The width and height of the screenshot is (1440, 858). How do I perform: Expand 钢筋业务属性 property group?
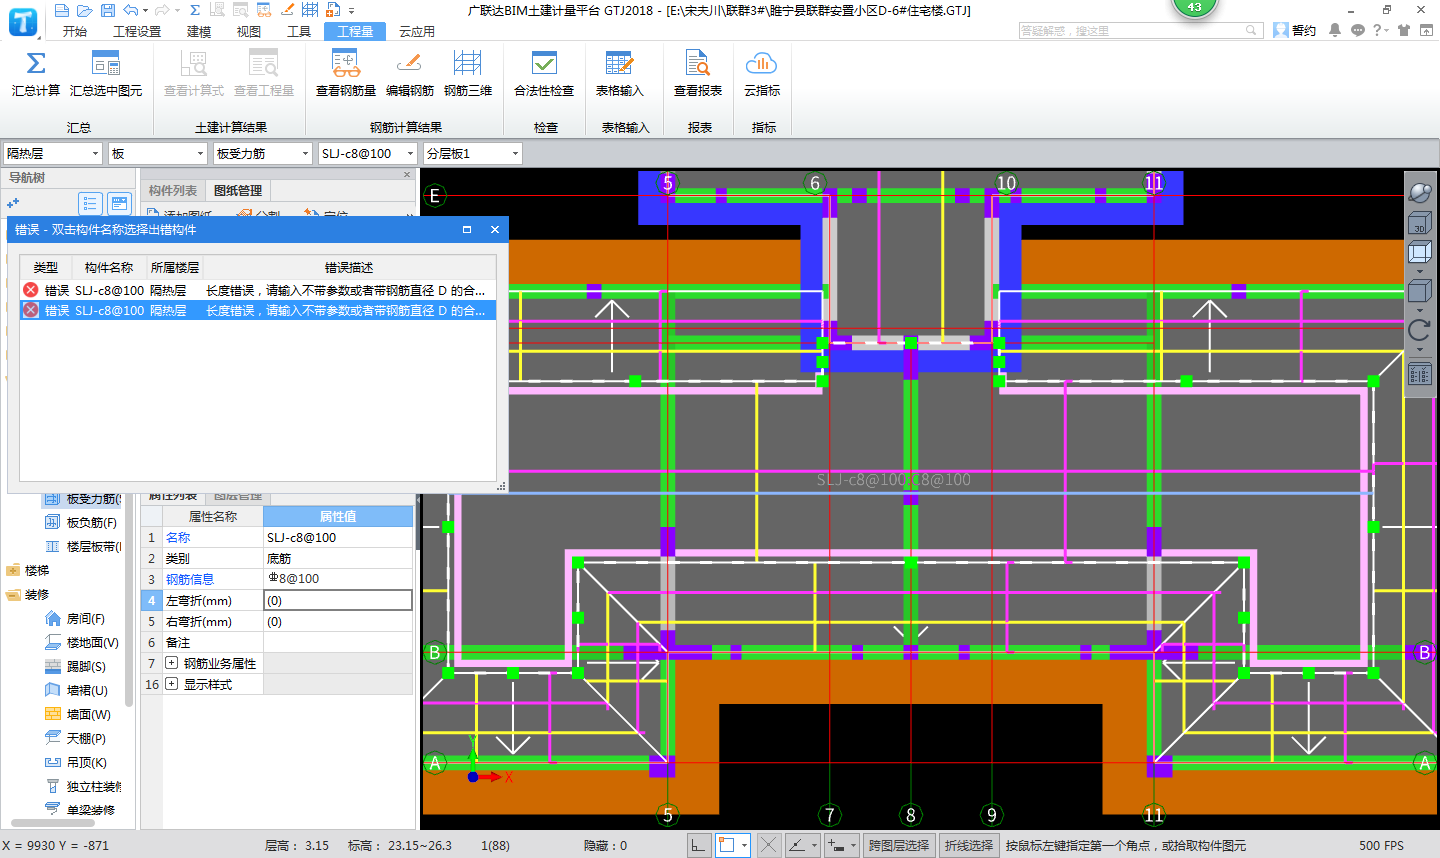pyautogui.click(x=172, y=663)
